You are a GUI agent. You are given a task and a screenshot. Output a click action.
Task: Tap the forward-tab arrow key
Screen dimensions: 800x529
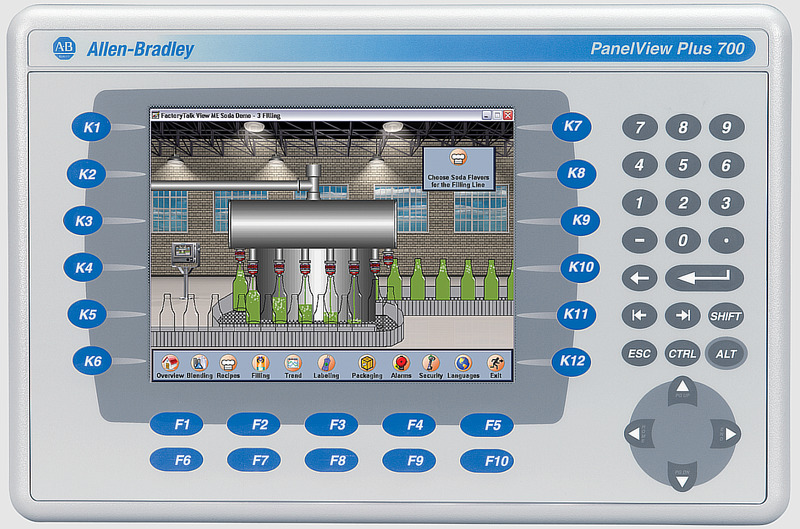(683, 316)
